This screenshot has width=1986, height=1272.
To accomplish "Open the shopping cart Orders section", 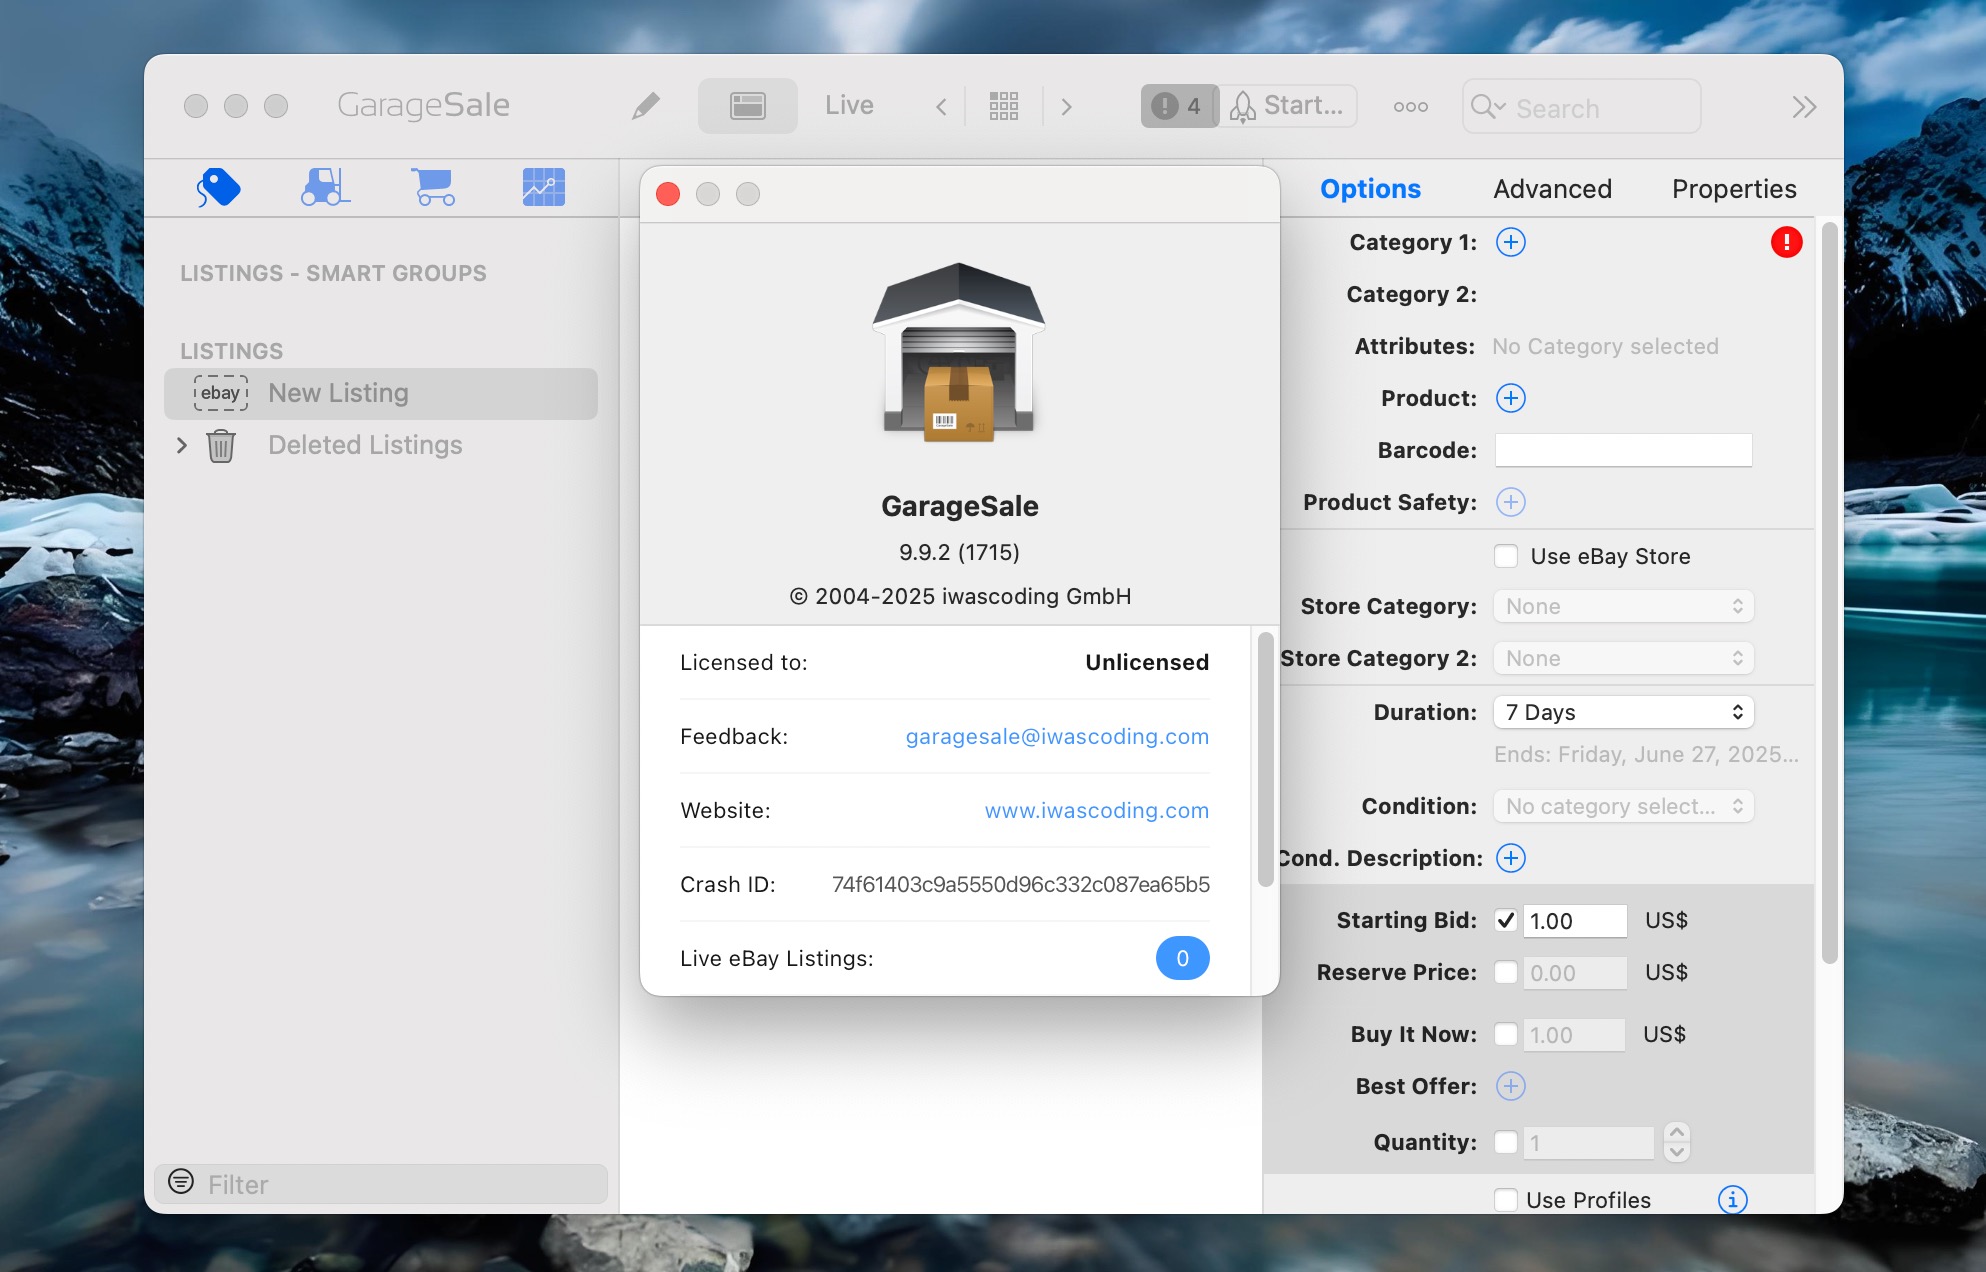I will pos(434,187).
